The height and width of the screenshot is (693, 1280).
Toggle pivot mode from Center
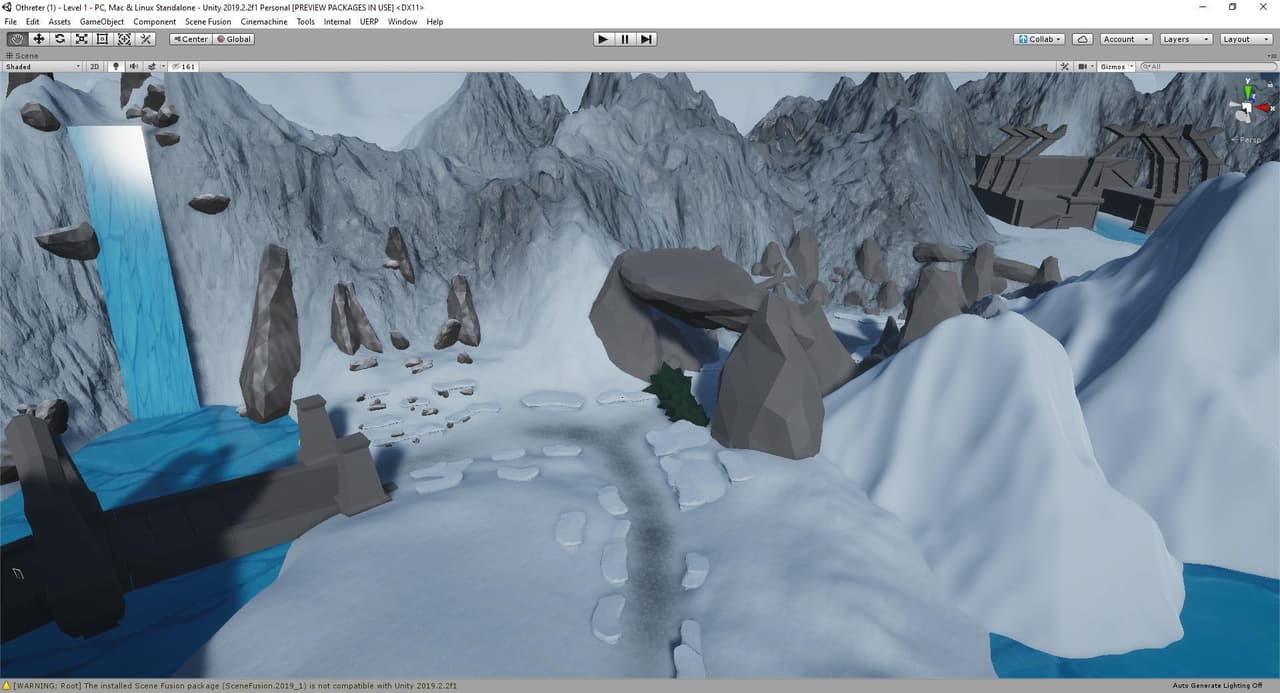tap(190, 39)
